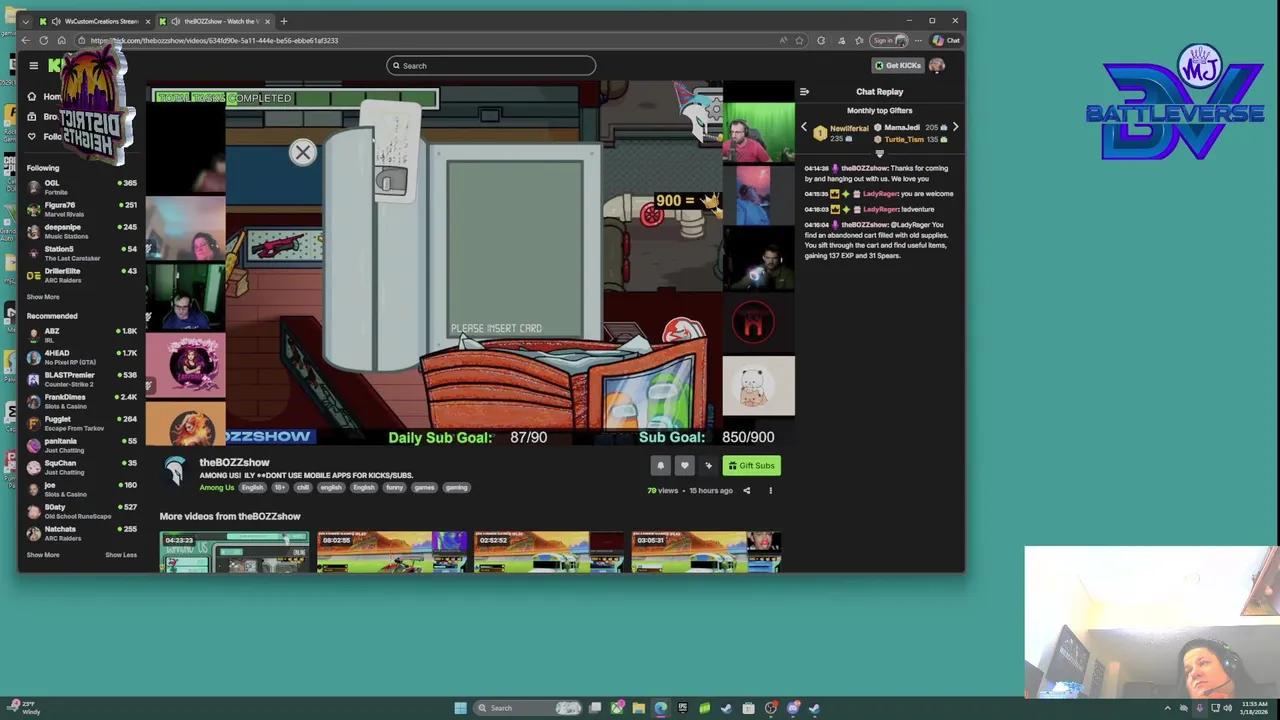
Task: Open OGL Fortnite channel in Following
Action: pos(83,187)
